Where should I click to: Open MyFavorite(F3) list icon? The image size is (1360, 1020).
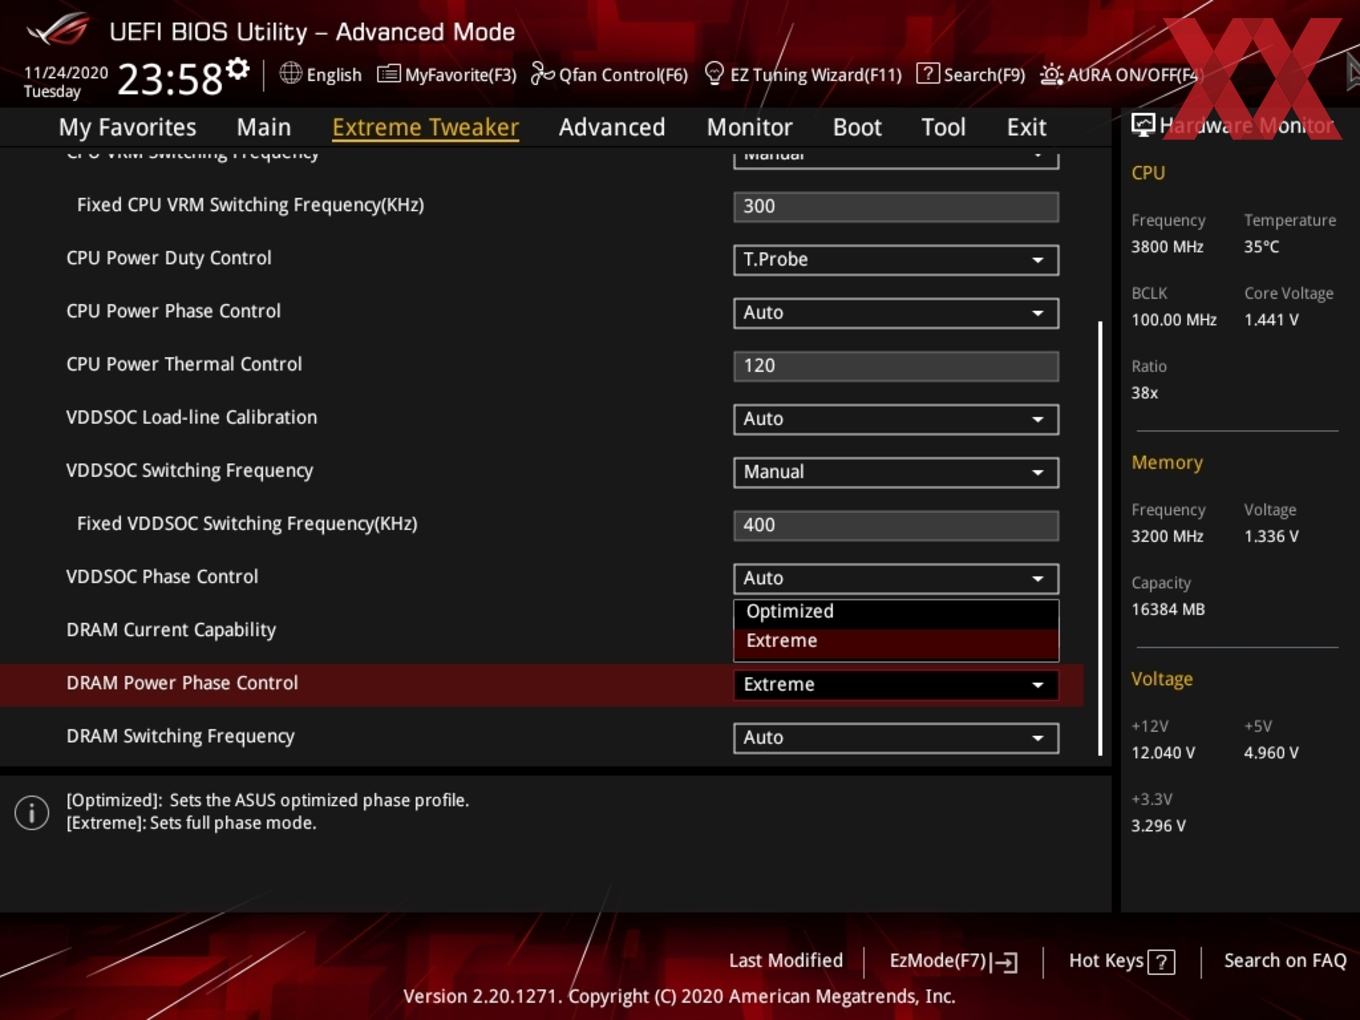pos(388,74)
